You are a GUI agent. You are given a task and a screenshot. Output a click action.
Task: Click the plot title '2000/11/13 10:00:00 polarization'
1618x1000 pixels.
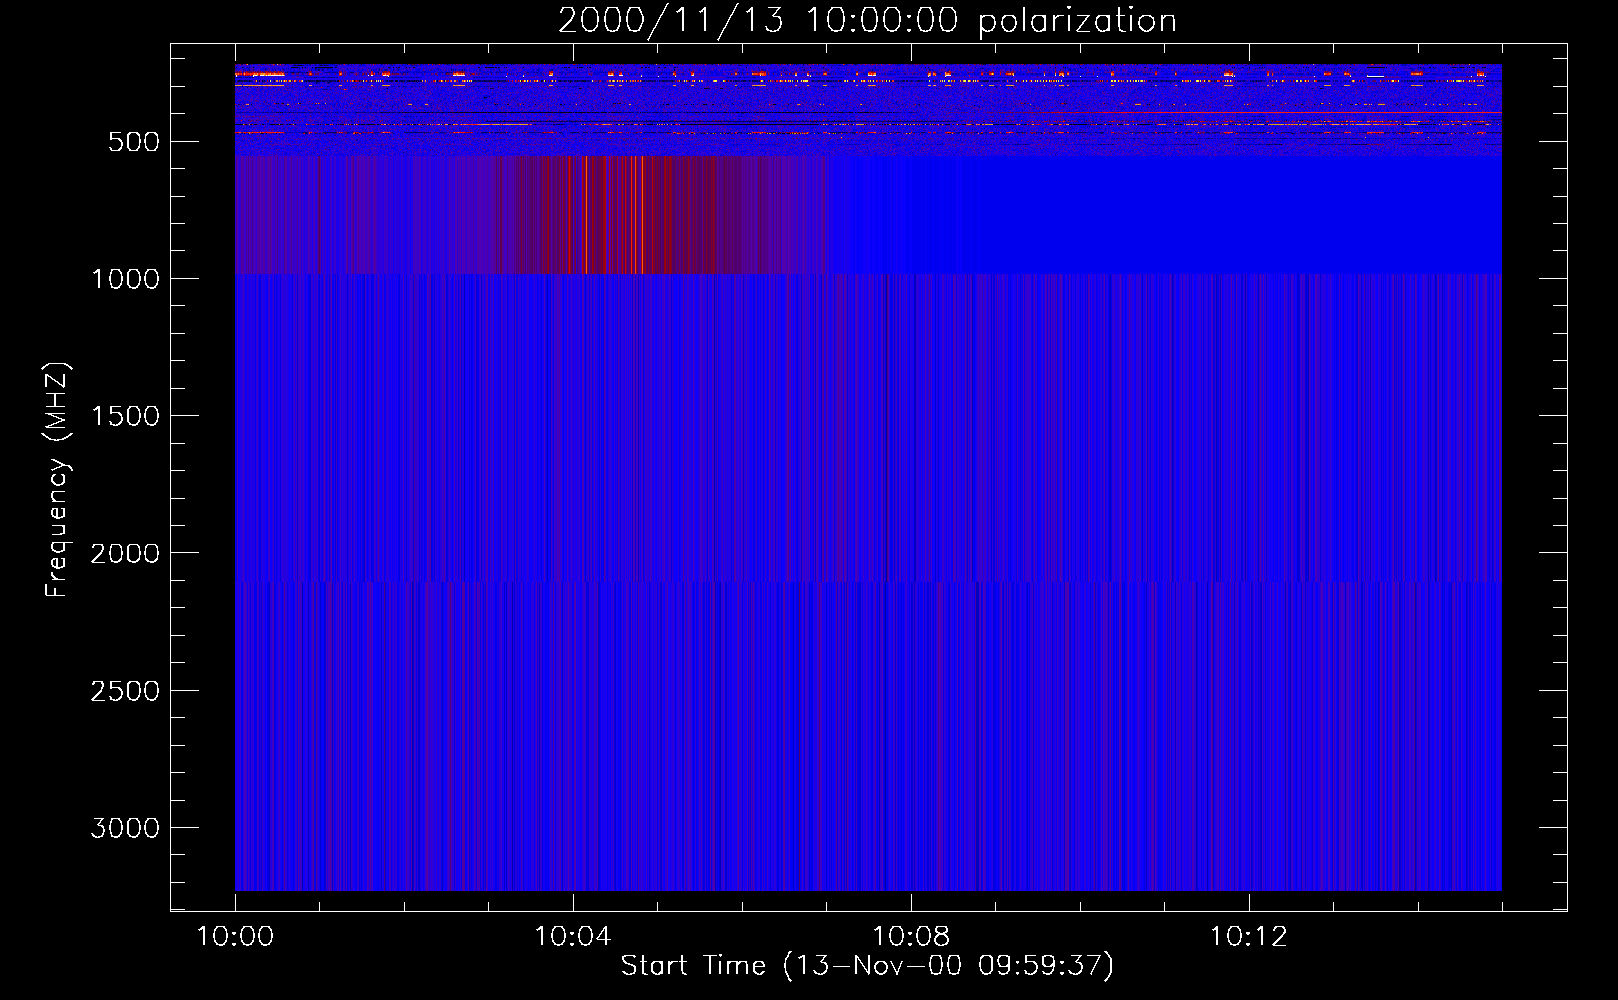tap(867, 21)
